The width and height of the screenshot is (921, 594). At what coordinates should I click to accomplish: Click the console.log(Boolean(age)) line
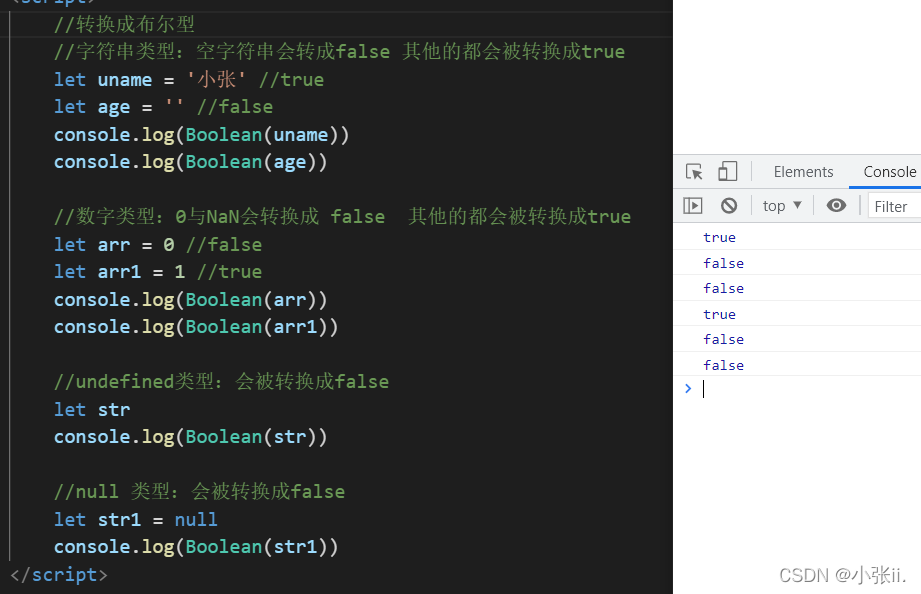click(190, 162)
